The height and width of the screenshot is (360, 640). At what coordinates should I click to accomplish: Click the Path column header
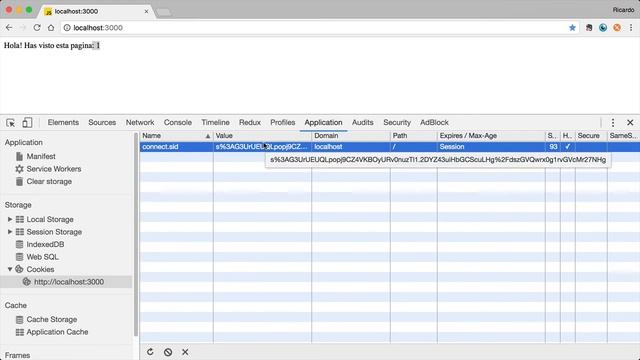(413, 136)
